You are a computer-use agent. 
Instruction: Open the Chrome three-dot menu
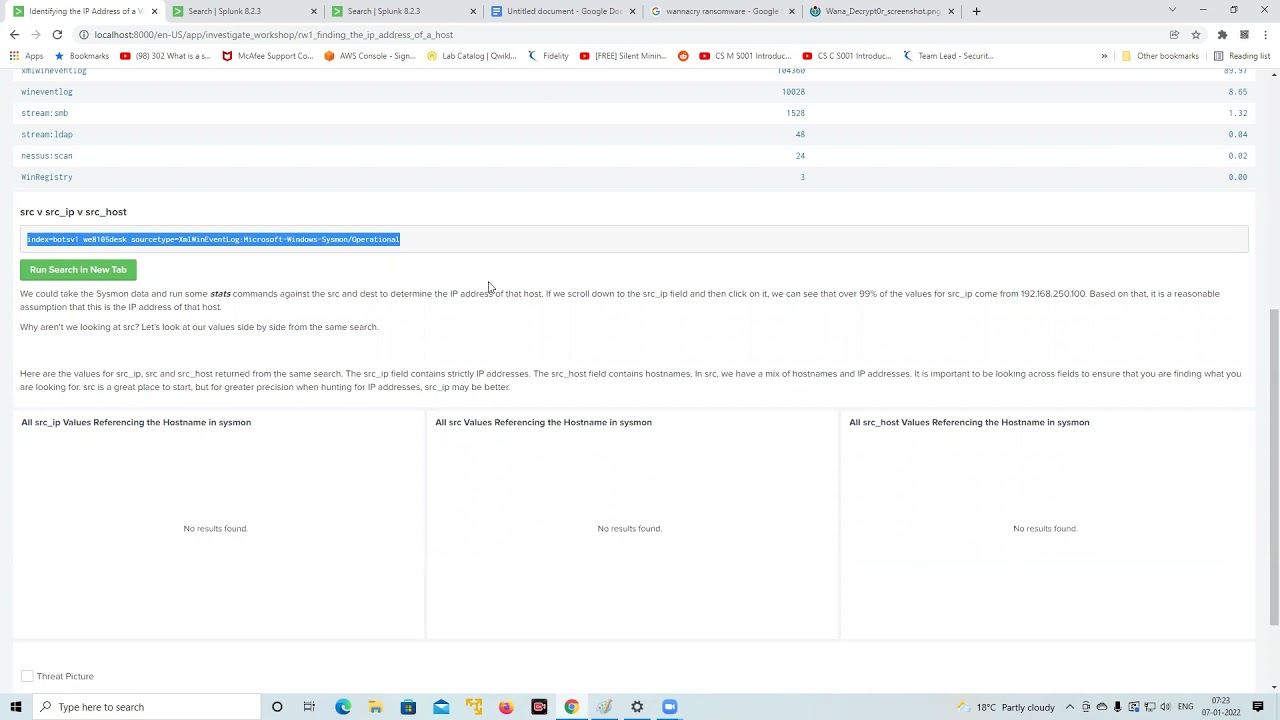1265,34
